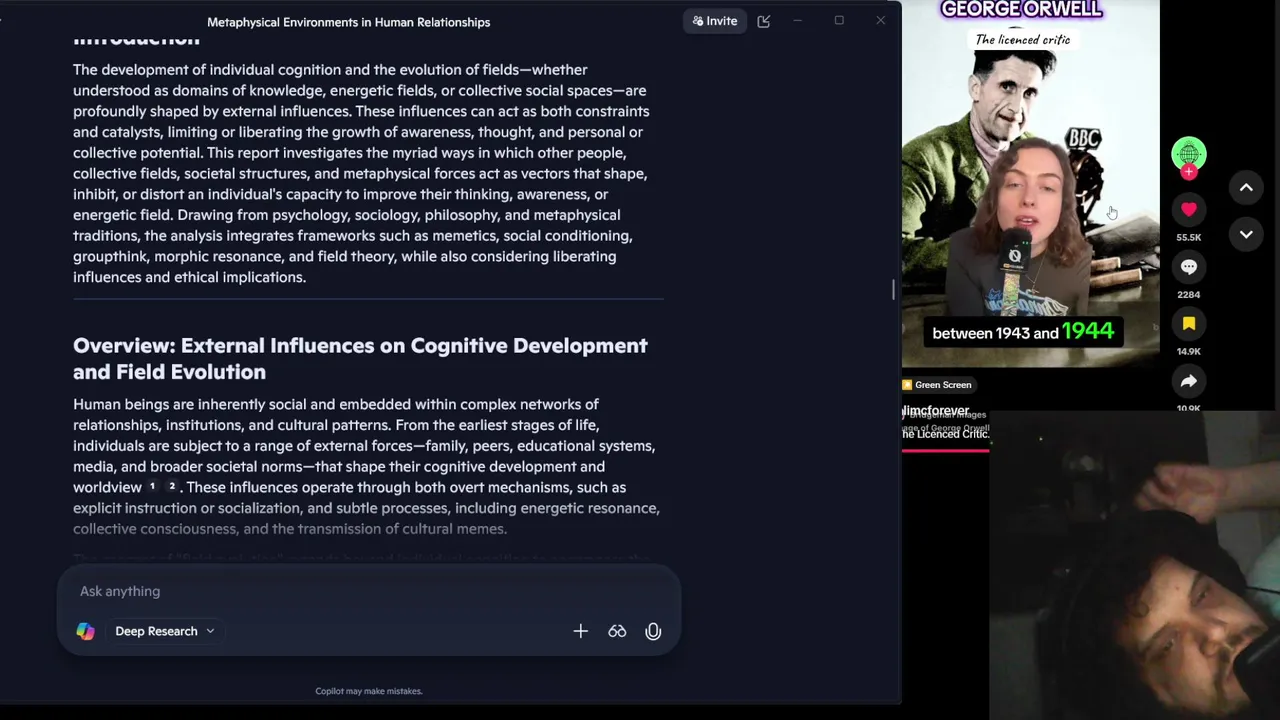1280x720 pixels.
Task: Open TikTok comments speech bubble icon
Action: (x=1188, y=267)
